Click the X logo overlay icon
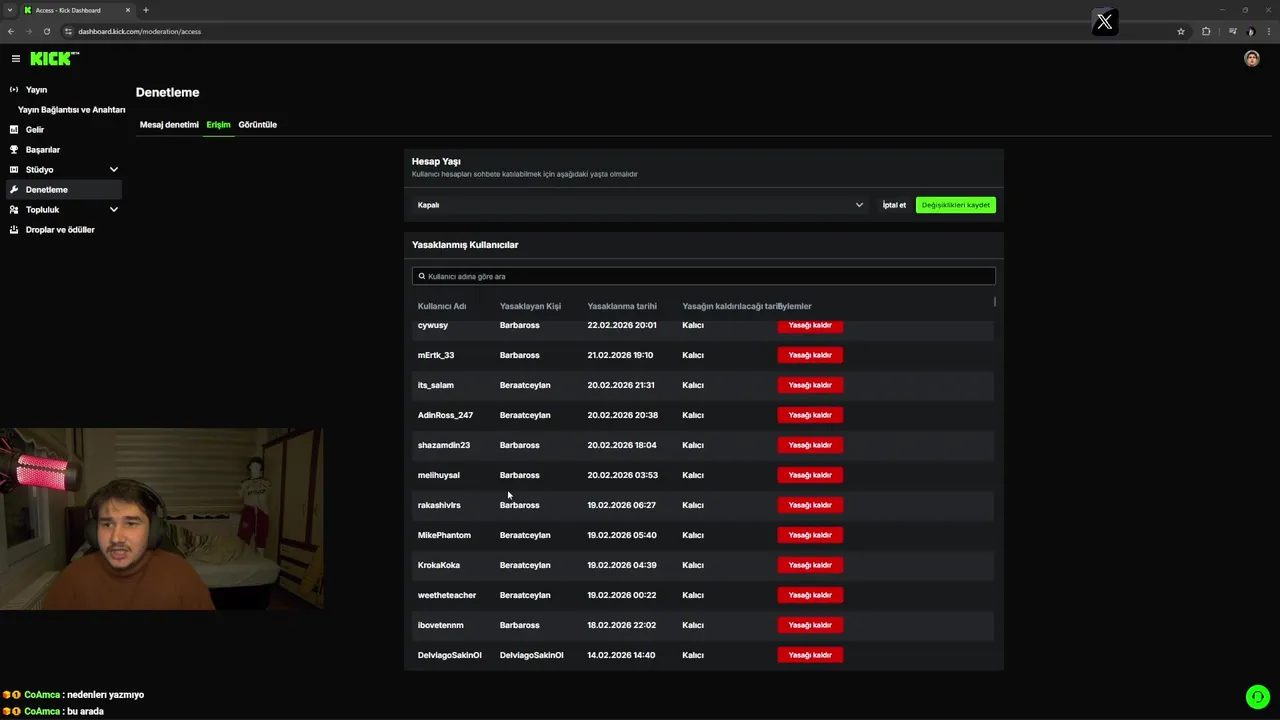Image resolution: width=1280 pixels, height=720 pixels. click(1105, 21)
